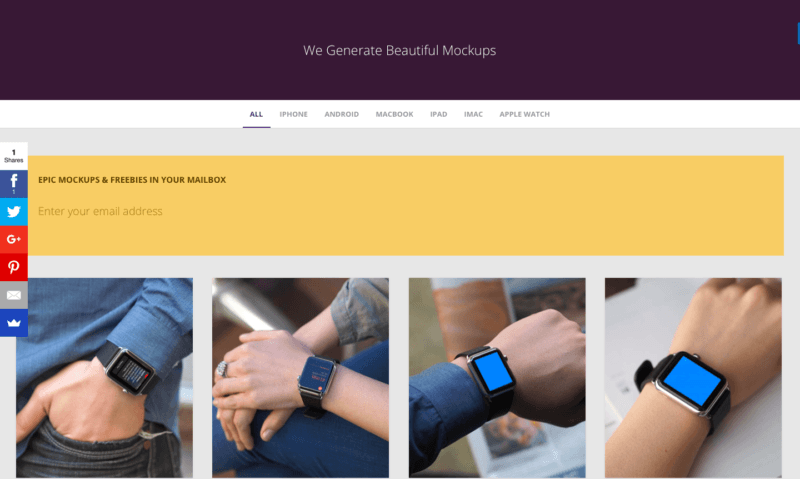Tweet this page via the Twitter icon
This screenshot has height=479, width=800.
pyautogui.click(x=14, y=212)
